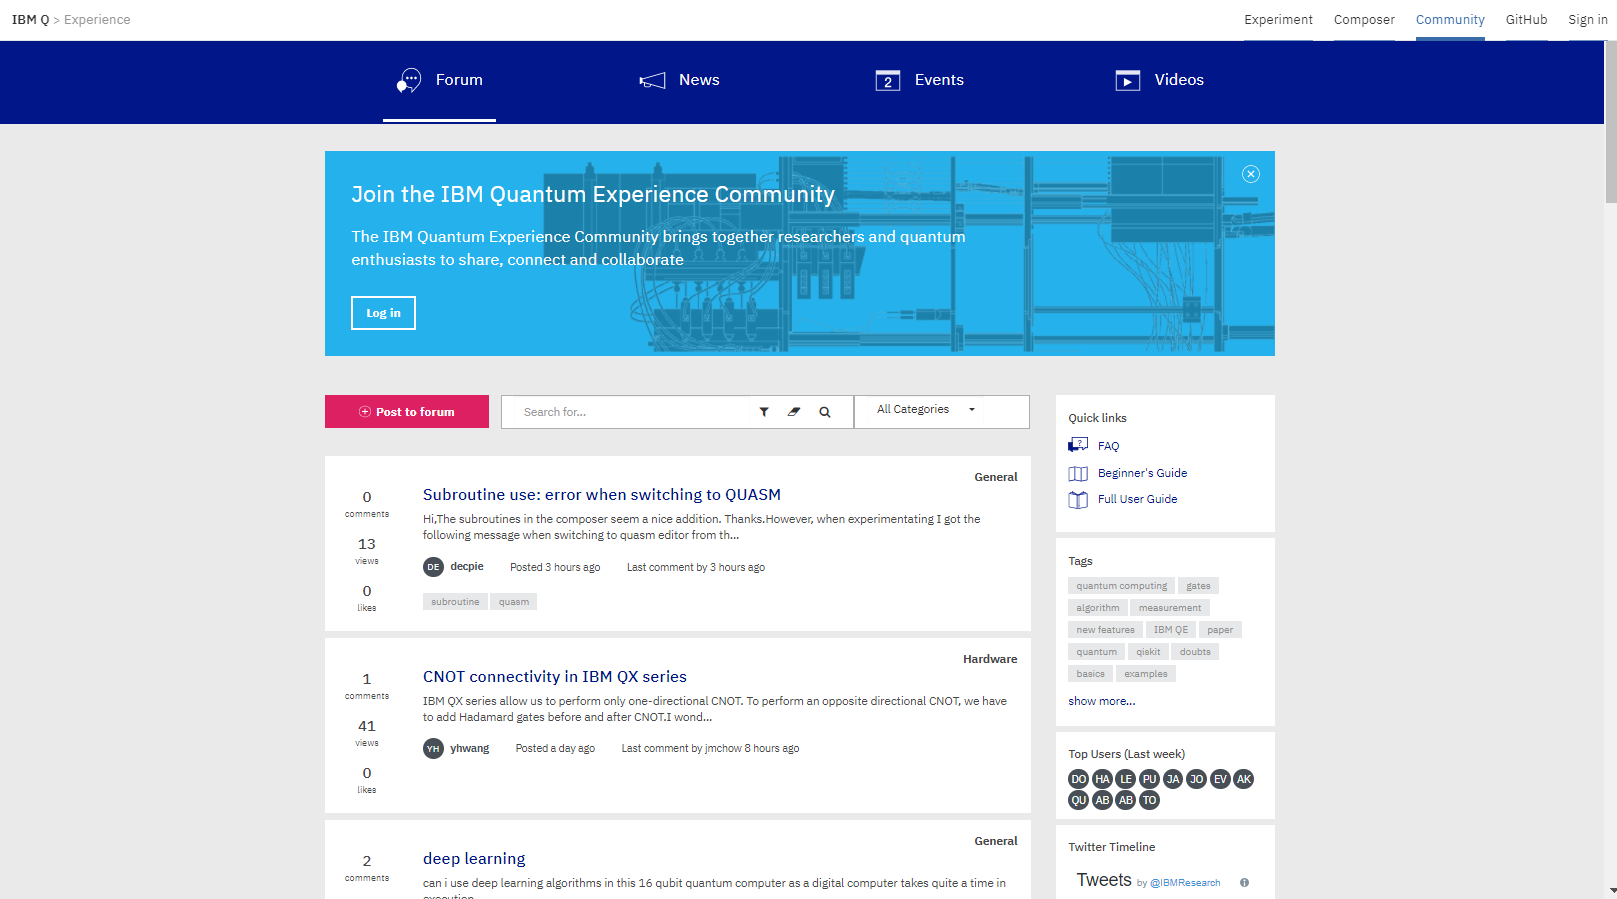The width and height of the screenshot is (1617, 899).
Task: Click the quasm post tag
Action: (514, 602)
